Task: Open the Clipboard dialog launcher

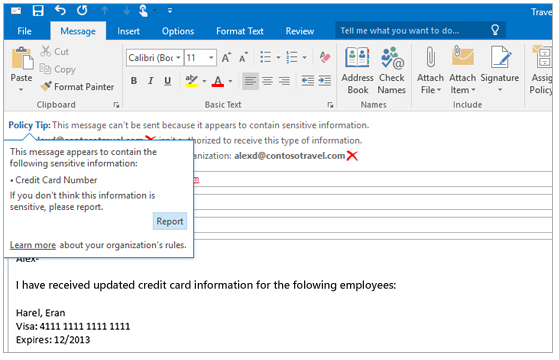Action: click(x=116, y=105)
